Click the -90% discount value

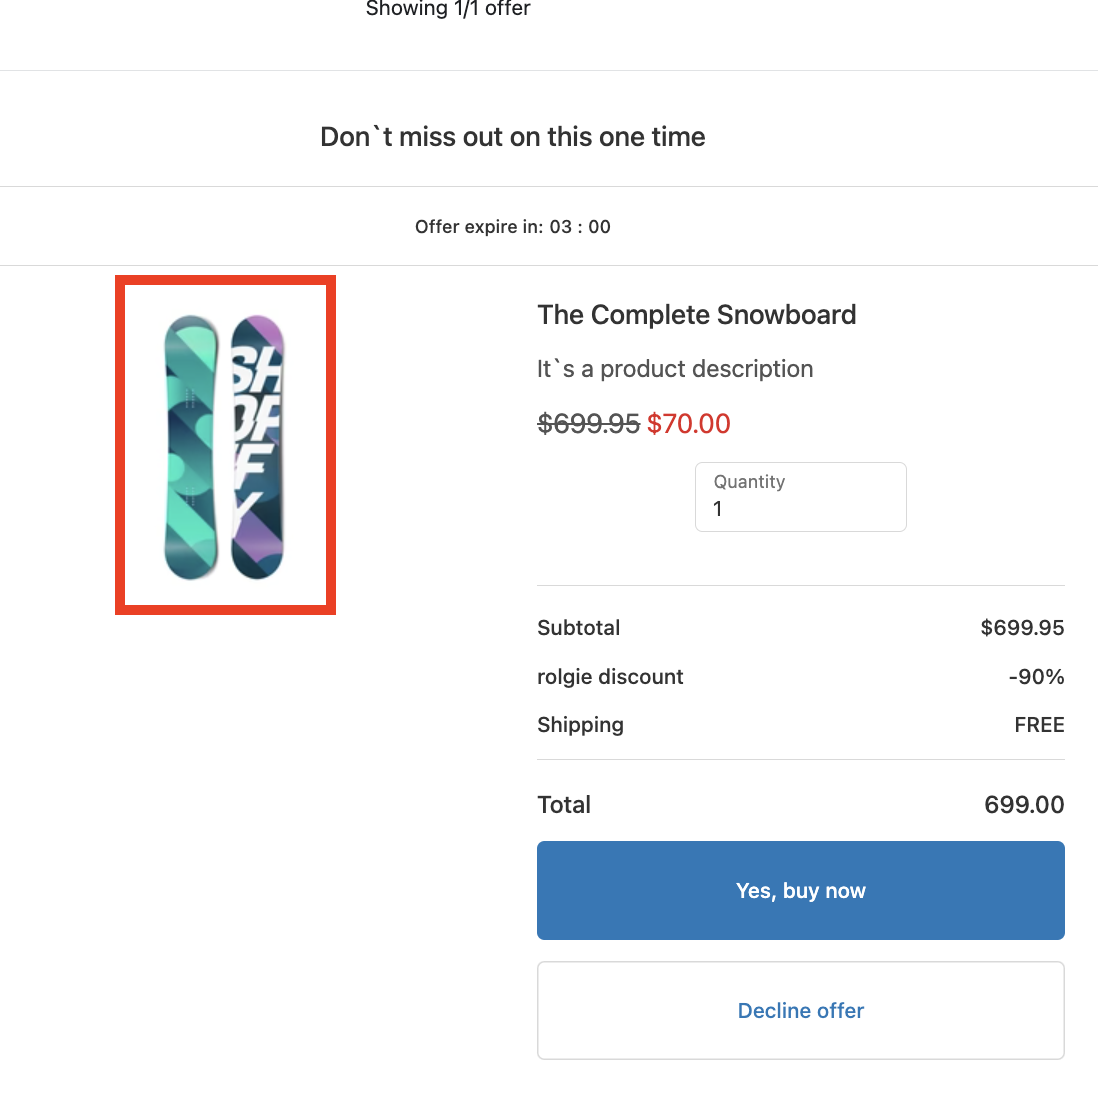pos(1036,677)
